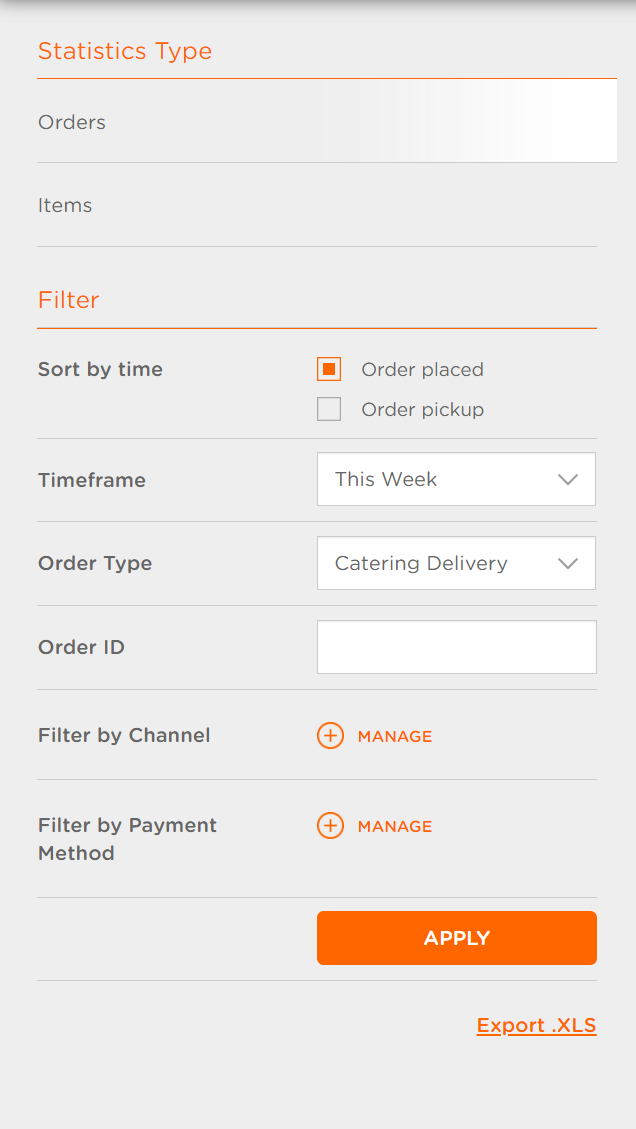The height and width of the screenshot is (1129, 636).
Task: Click the chevron arrow on the Order Type selector
Action: pos(568,563)
